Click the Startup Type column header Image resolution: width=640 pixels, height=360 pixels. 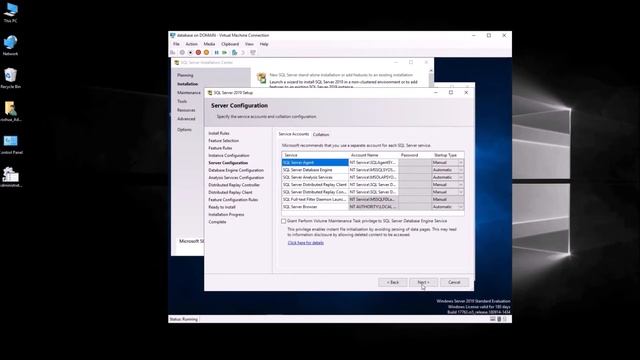point(448,155)
